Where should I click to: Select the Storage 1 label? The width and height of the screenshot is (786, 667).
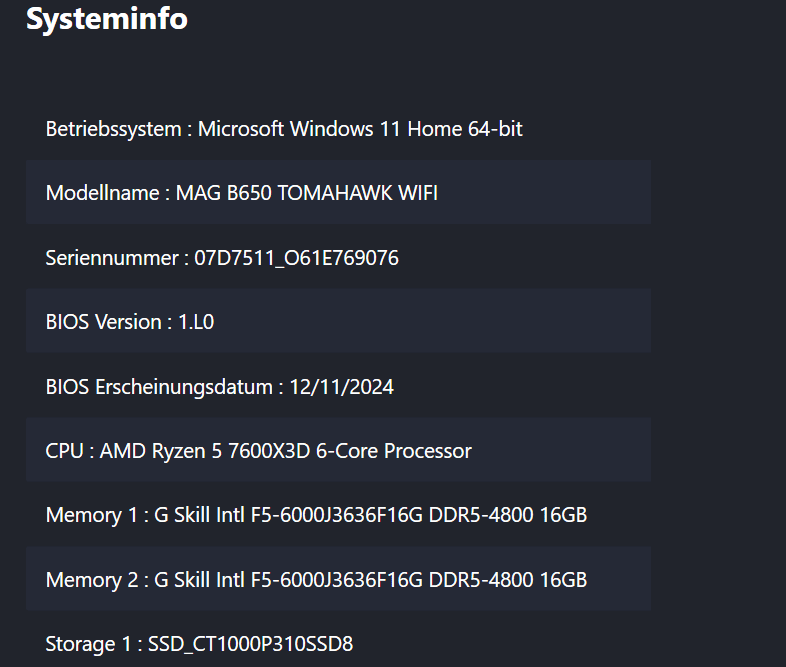coord(89,644)
